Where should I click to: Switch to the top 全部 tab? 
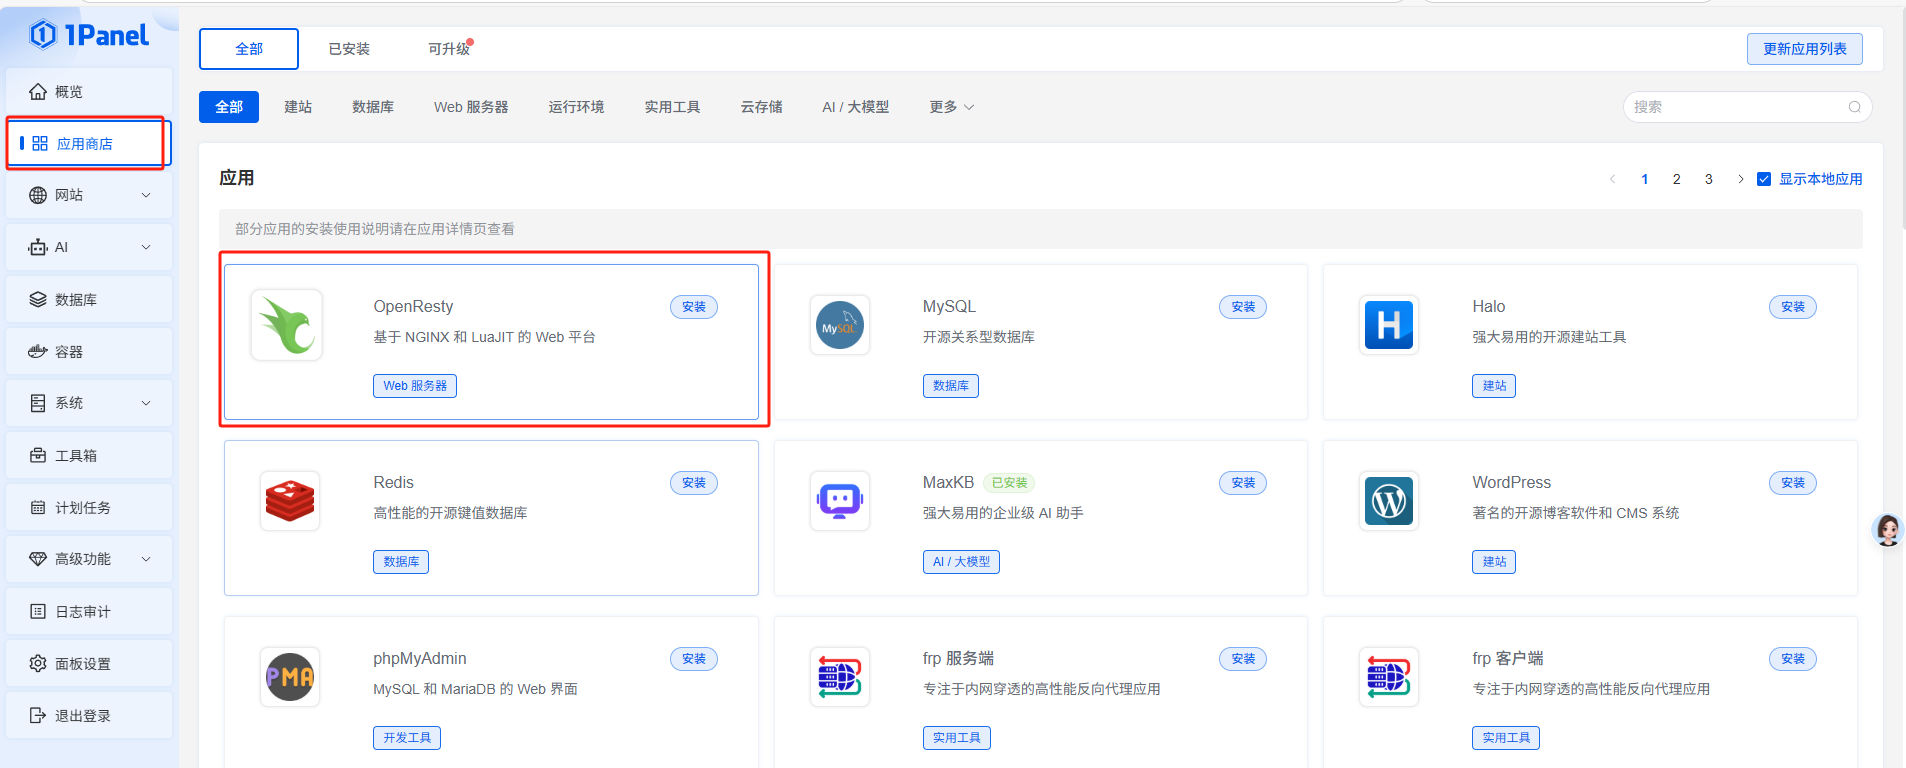[249, 49]
